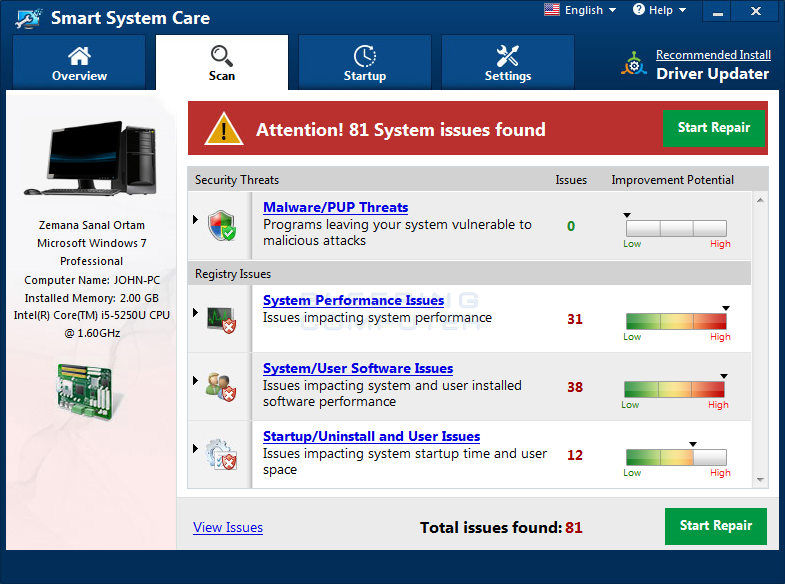Click the Computer Name: JOHN-PC text
This screenshot has height=584, width=785.
[x=92, y=280]
